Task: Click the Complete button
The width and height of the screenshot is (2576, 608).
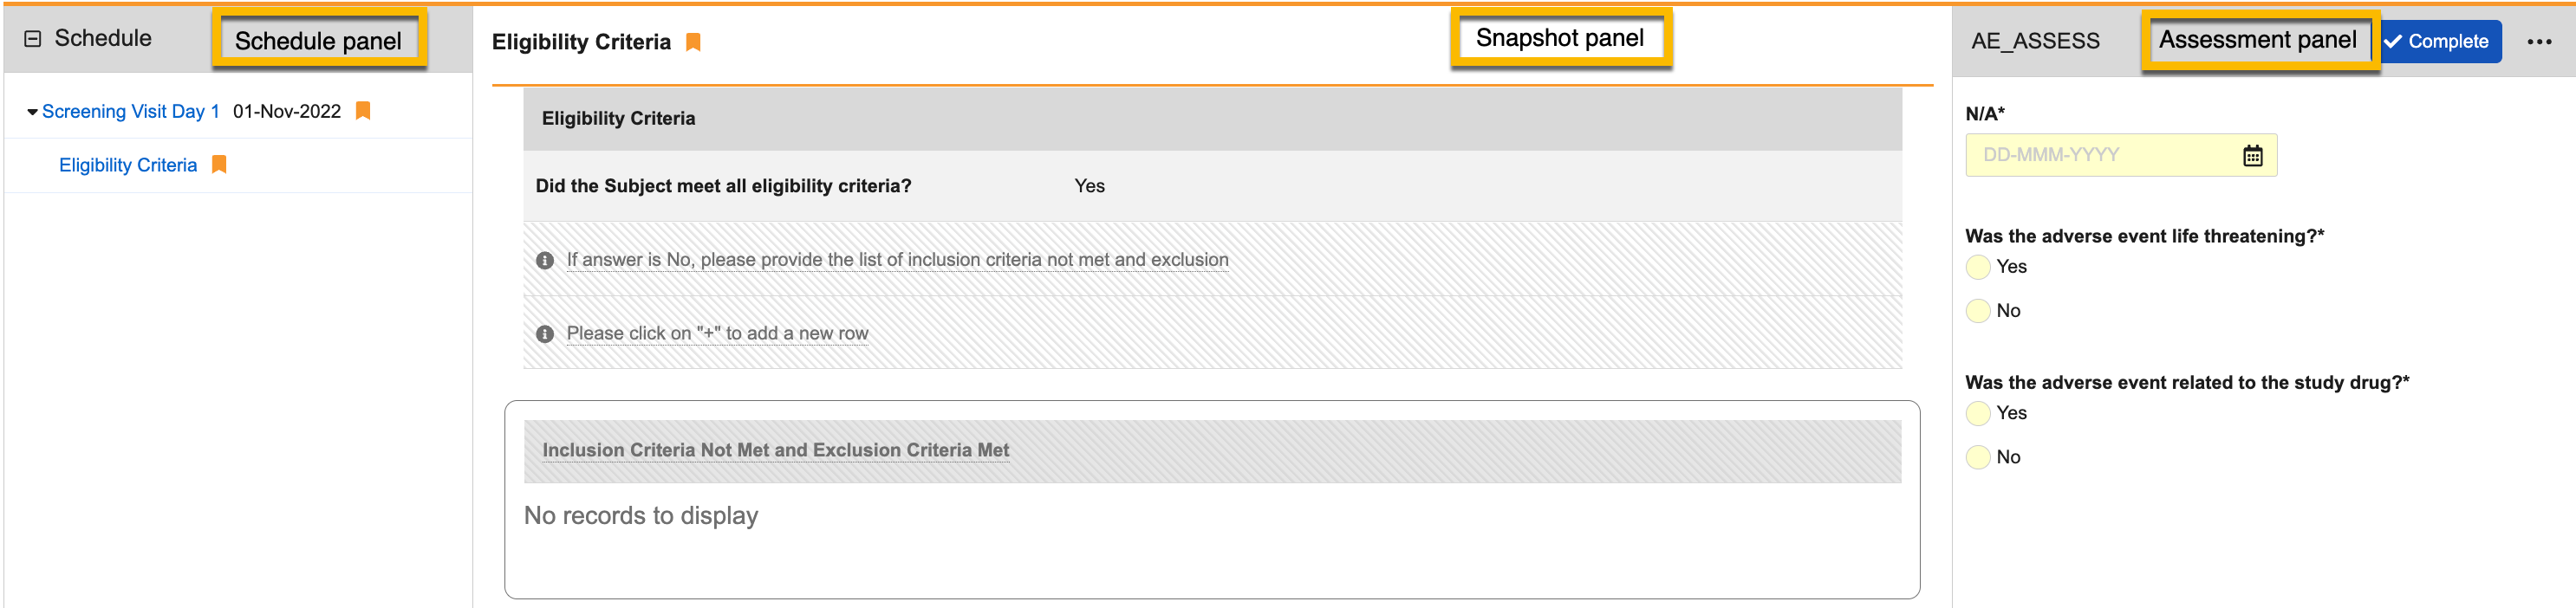Action: [x=2438, y=42]
